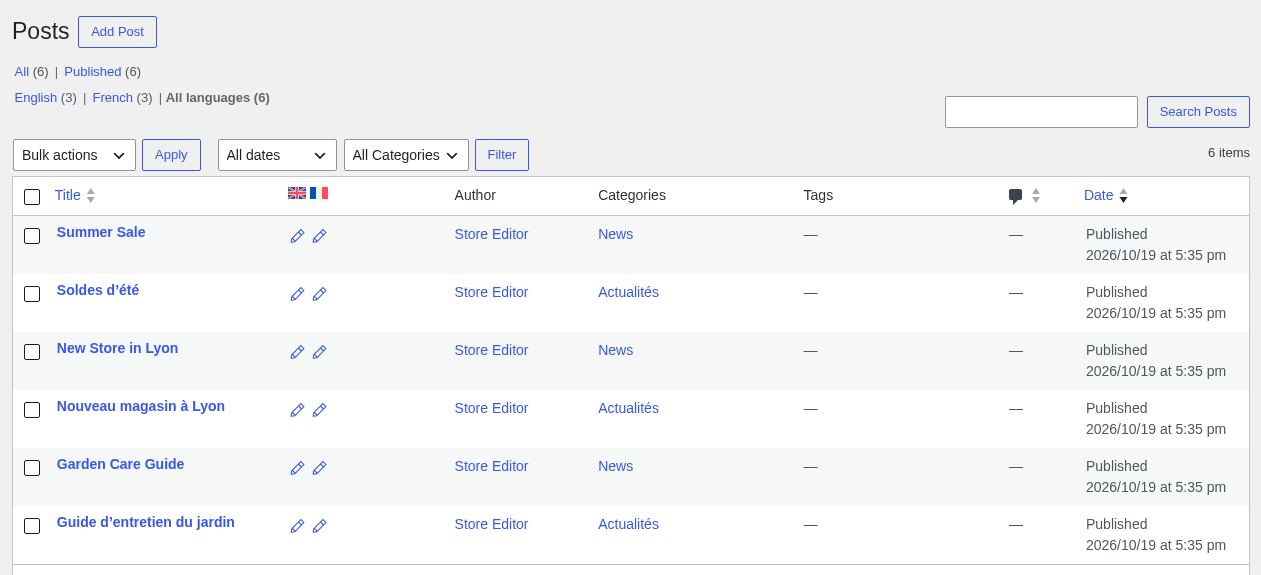Open the All dates dropdown

(277, 155)
